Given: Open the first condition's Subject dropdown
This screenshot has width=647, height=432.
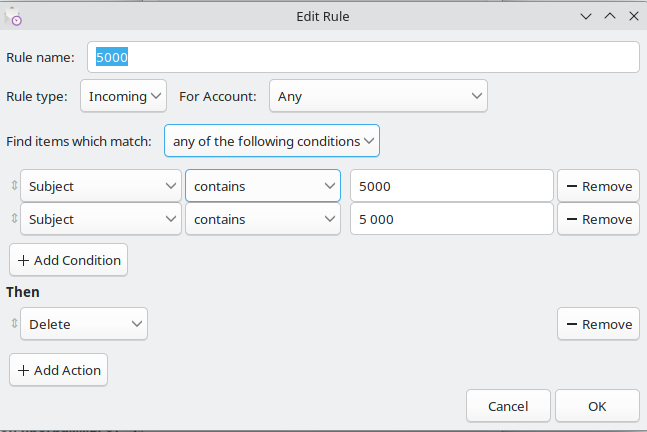Looking at the screenshot, I should click(101, 186).
